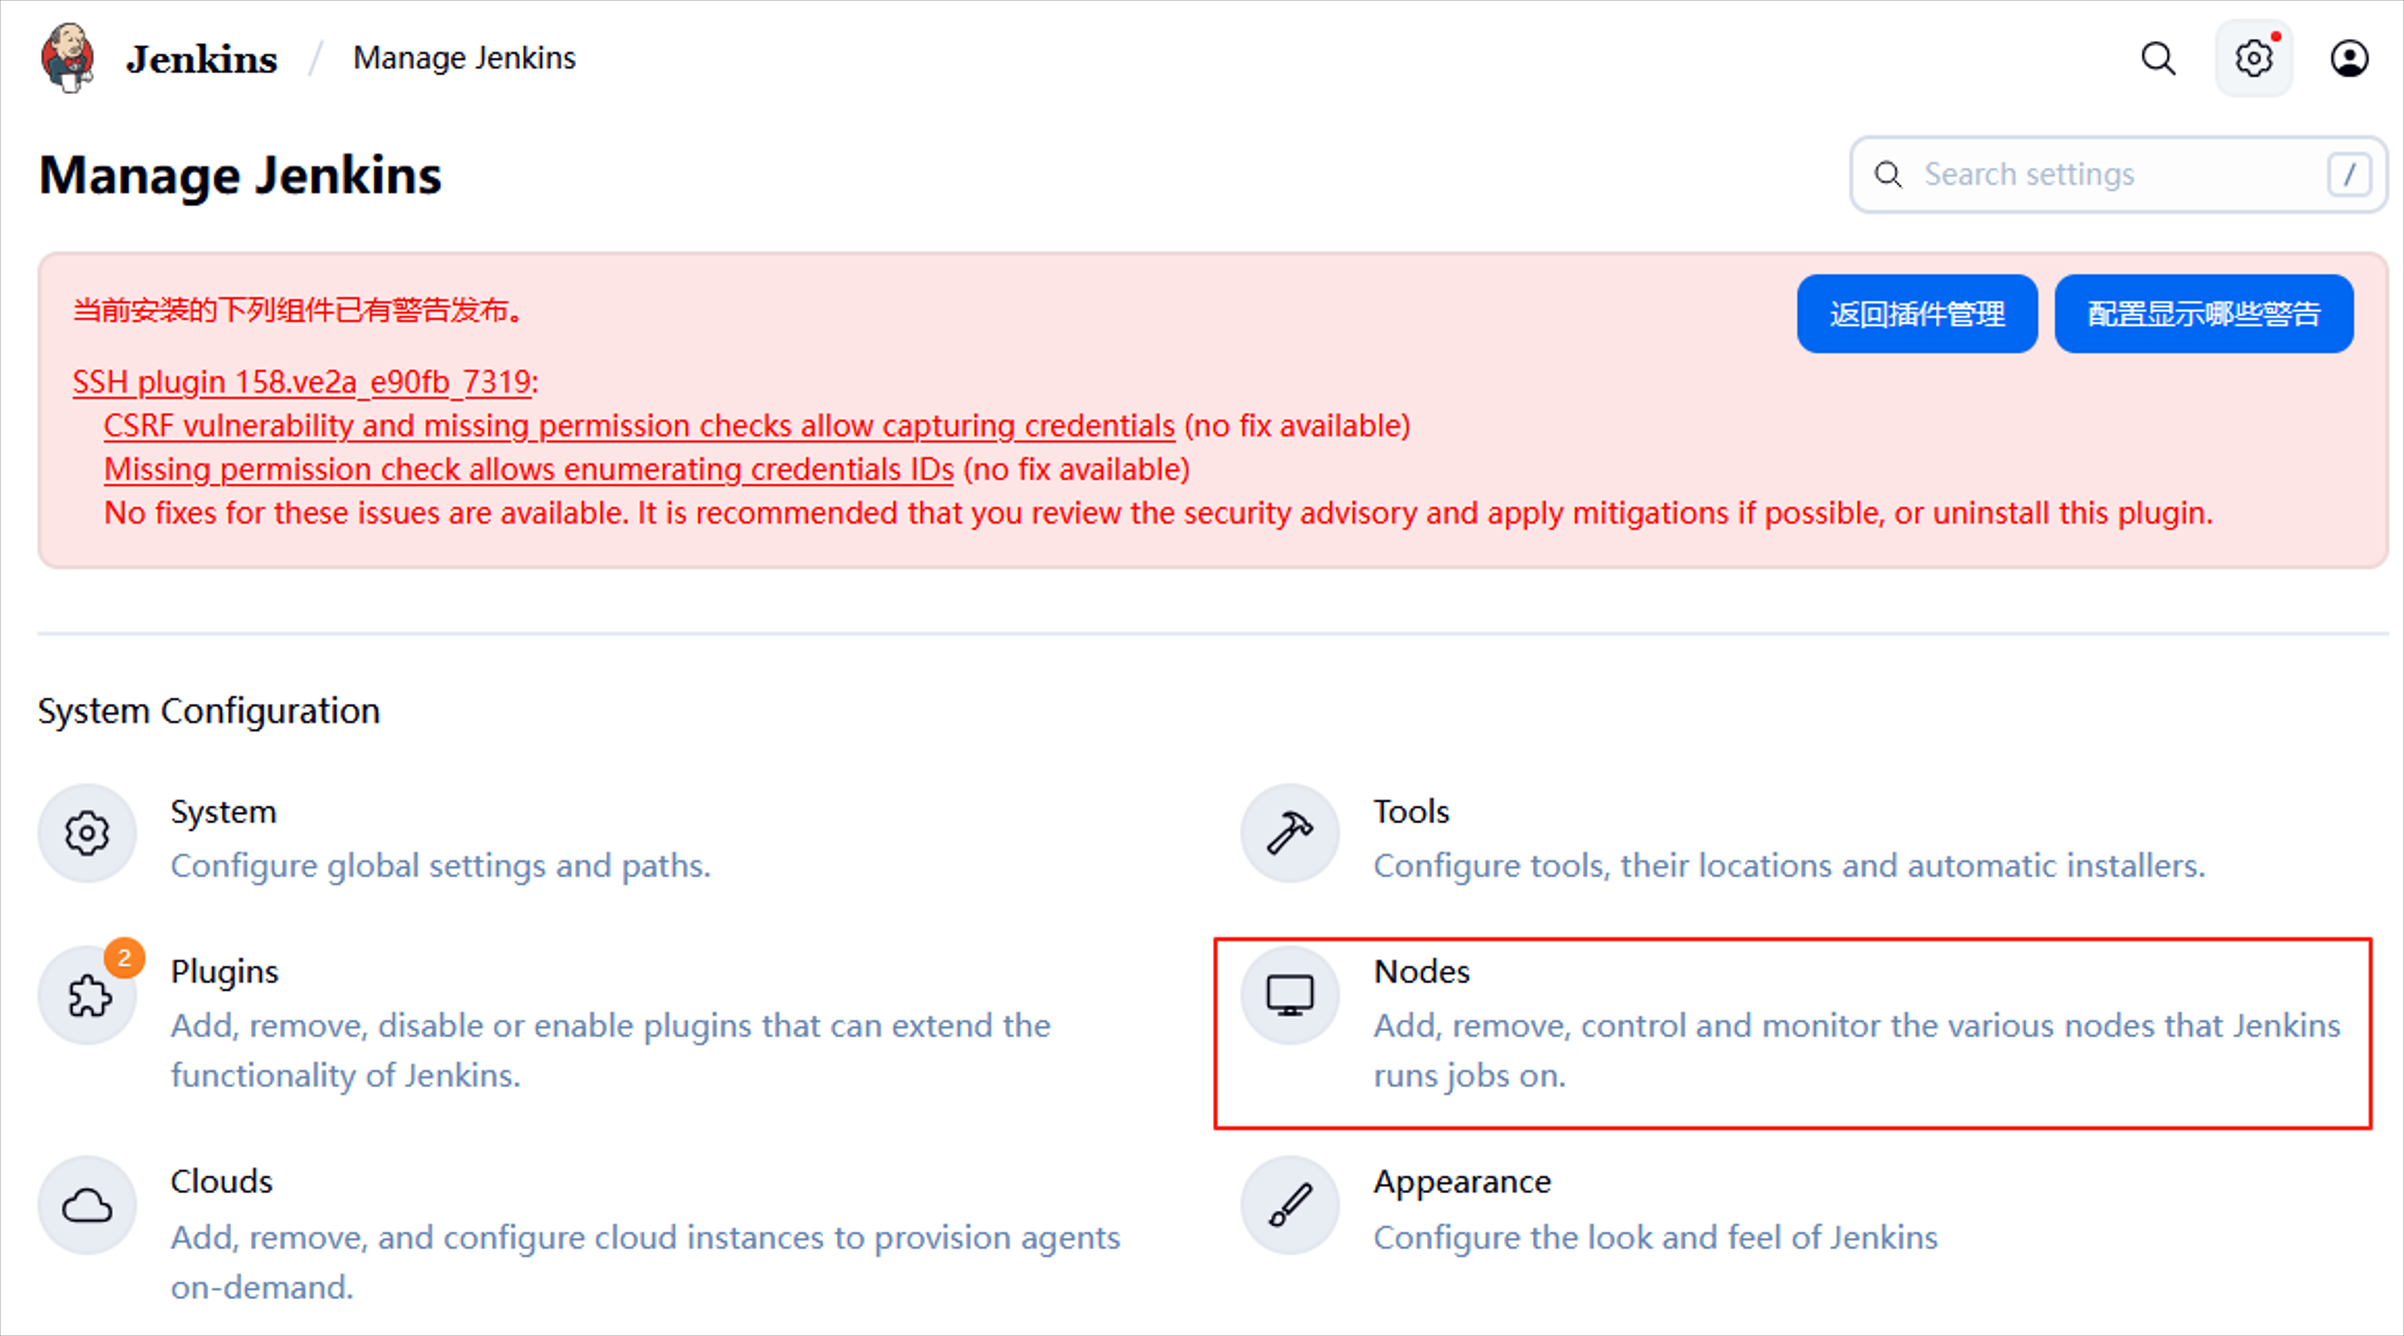2404x1336 pixels.
Task: Click the magnifier icon inside Search settings
Action: pos(1888,174)
